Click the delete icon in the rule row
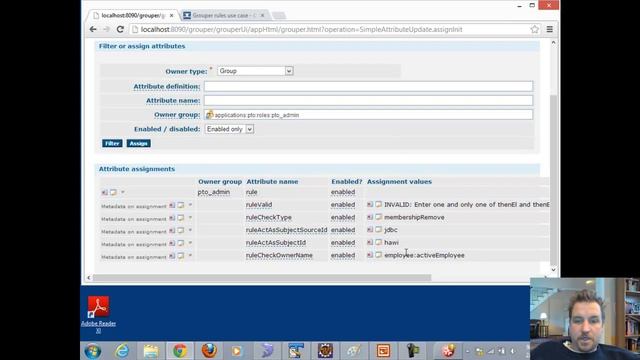Viewport: 640px width, 360px height. click(x=104, y=192)
